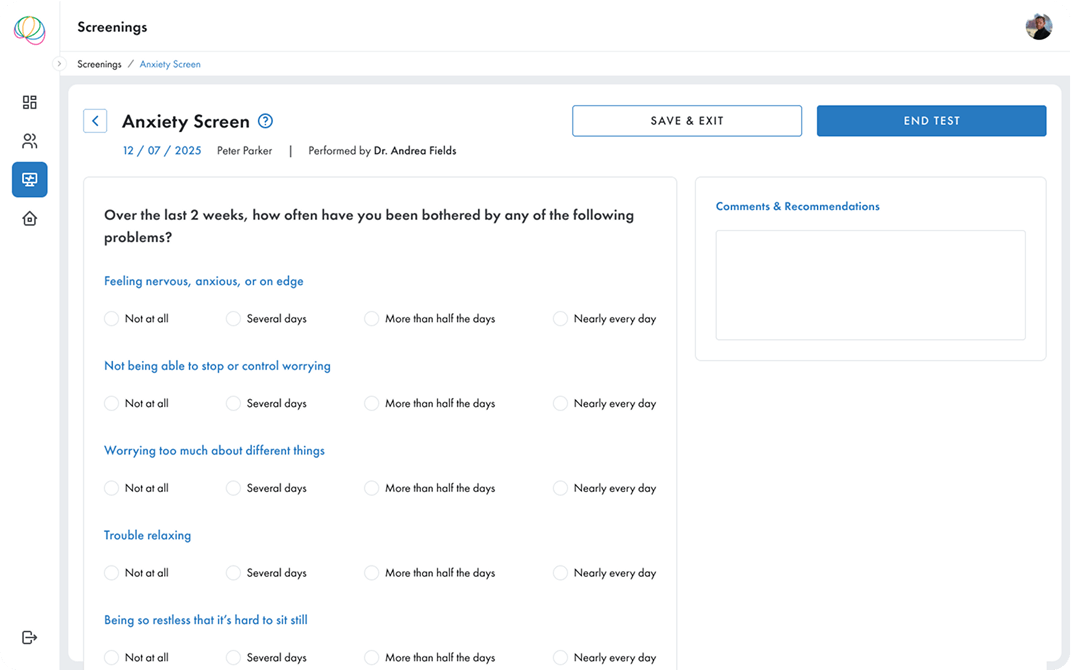This screenshot has height=670, width=1071.
Task: Open the help question mark icon
Action: click(x=266, y=121)
